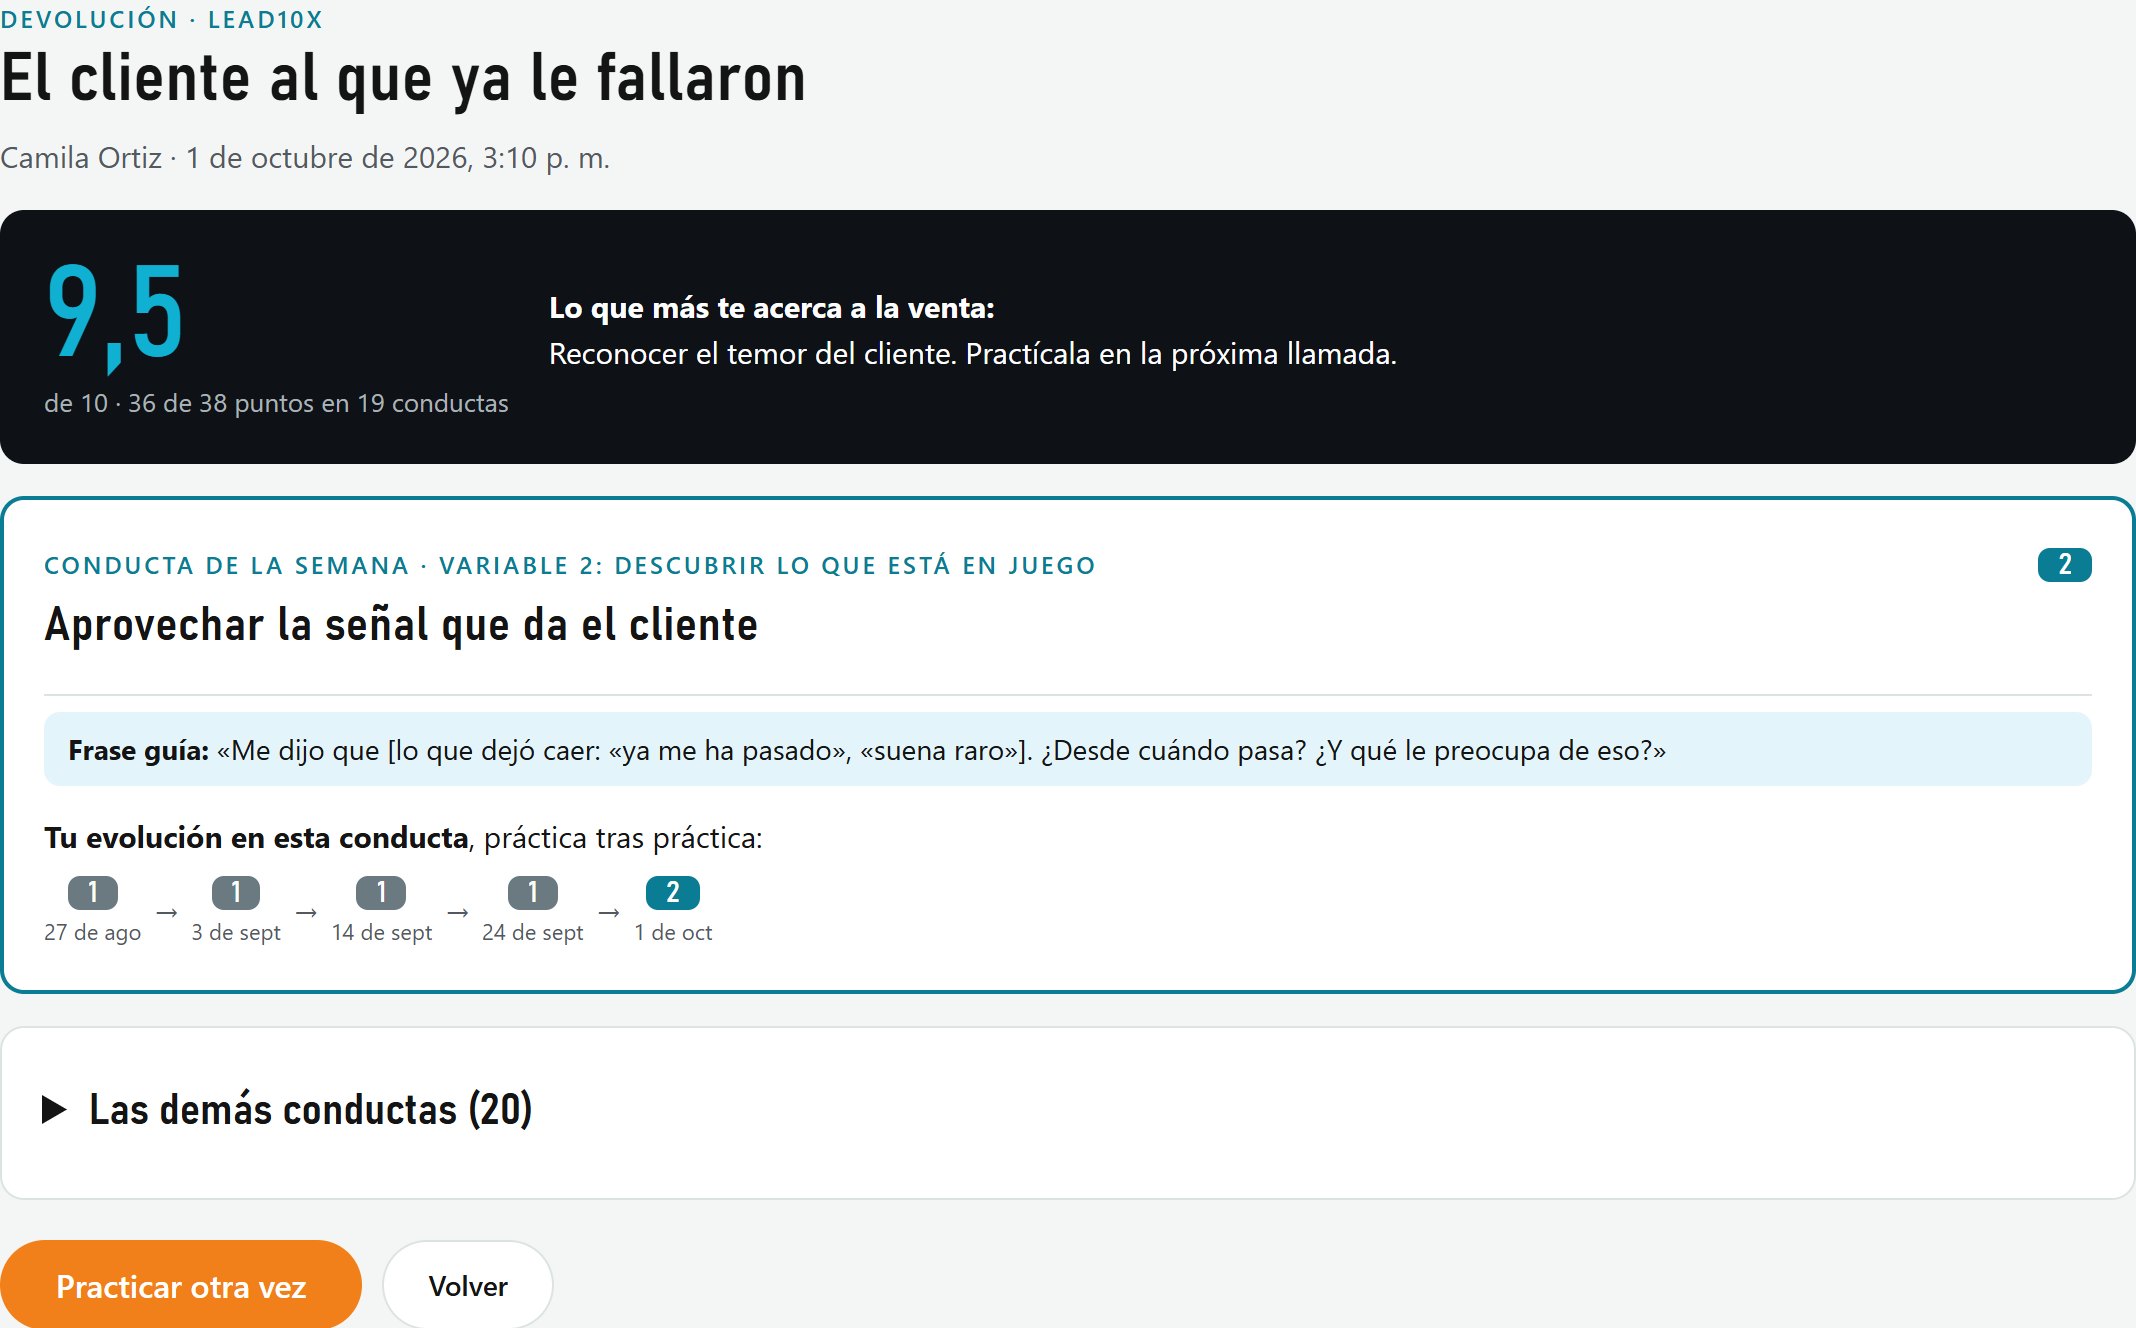Click the large 9,5 score number

tap(114, 314)
